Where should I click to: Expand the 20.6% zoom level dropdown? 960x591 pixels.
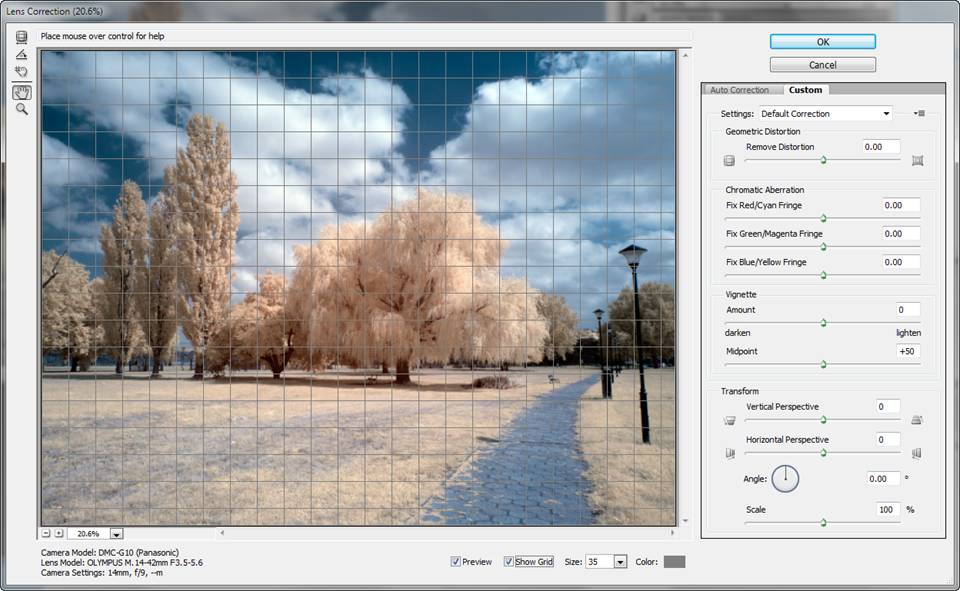click(117, 534)
